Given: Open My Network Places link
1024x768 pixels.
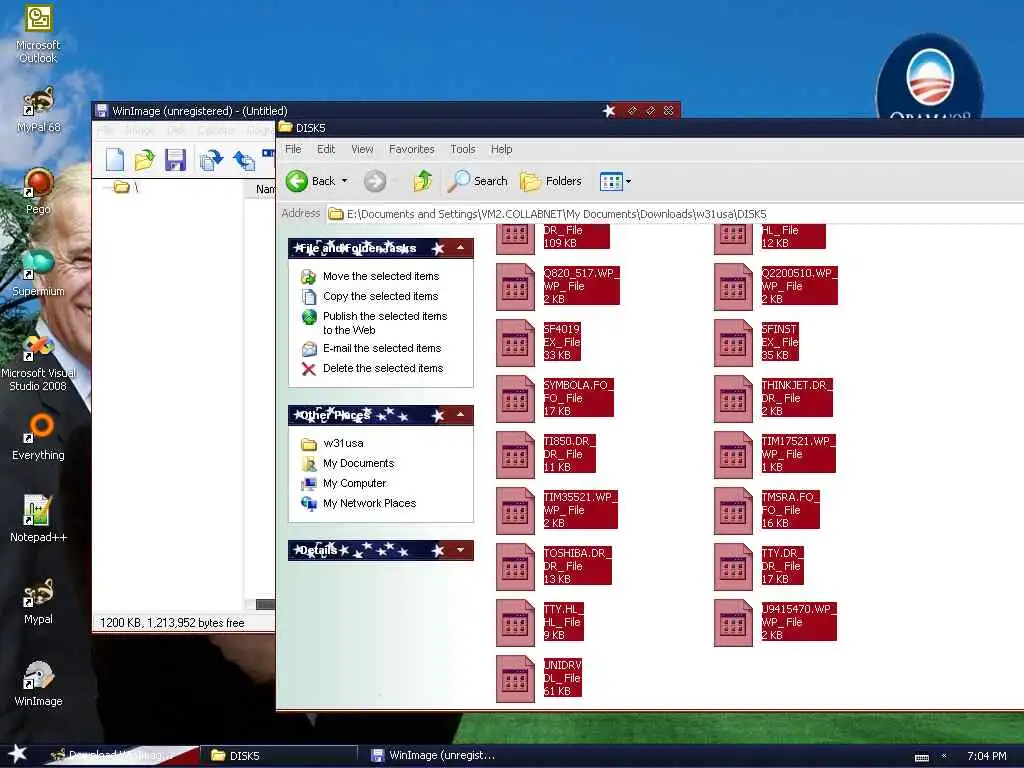Looking at the screenshot, I should tap(370, 504).
